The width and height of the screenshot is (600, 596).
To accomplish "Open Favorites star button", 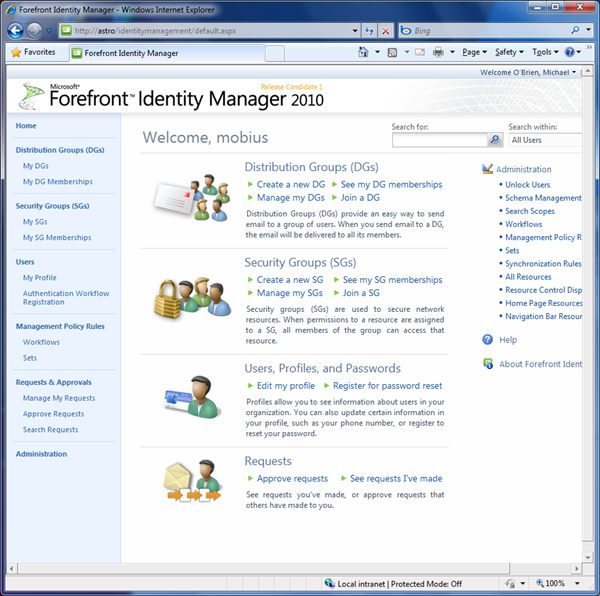I will 33,52.
